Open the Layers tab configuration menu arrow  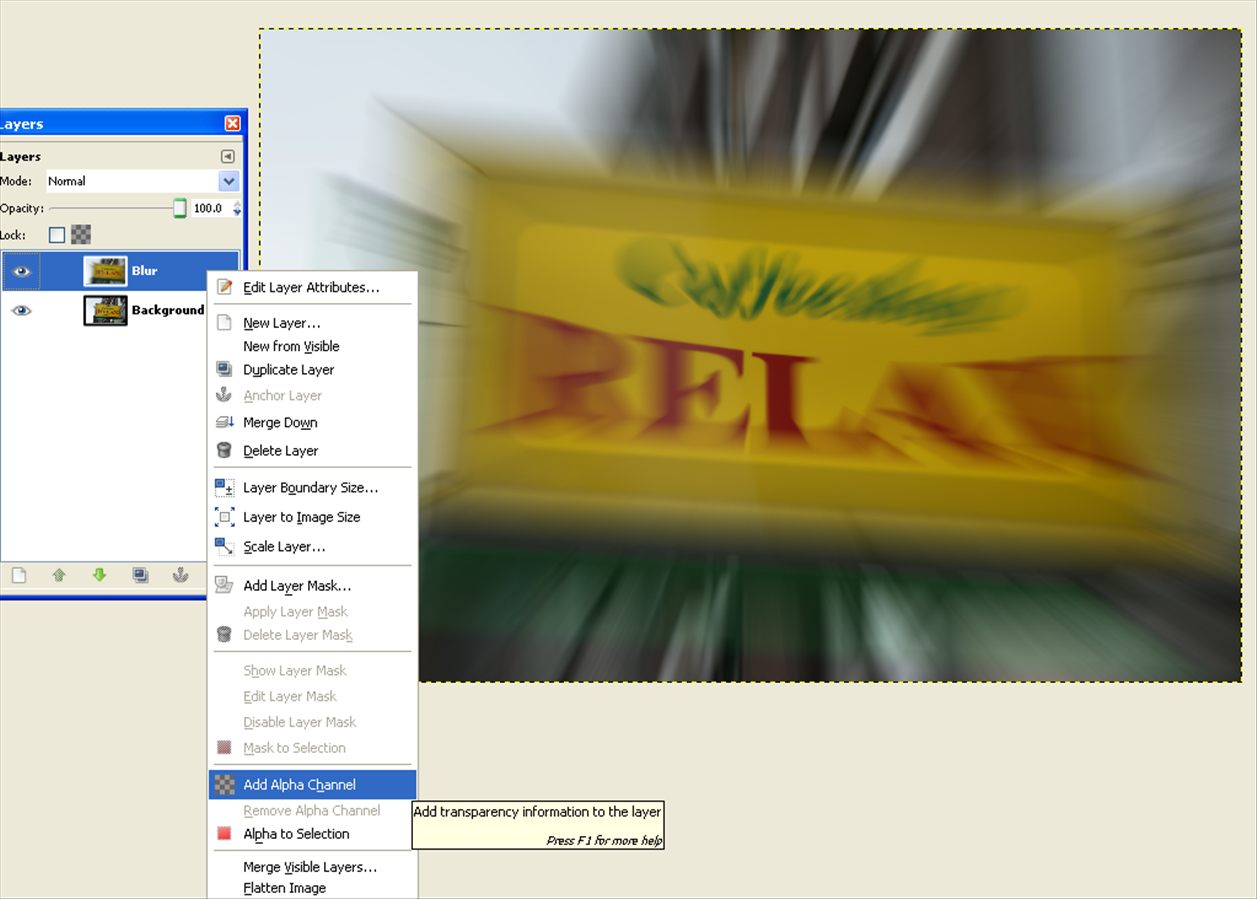click(x=228, y=157)
